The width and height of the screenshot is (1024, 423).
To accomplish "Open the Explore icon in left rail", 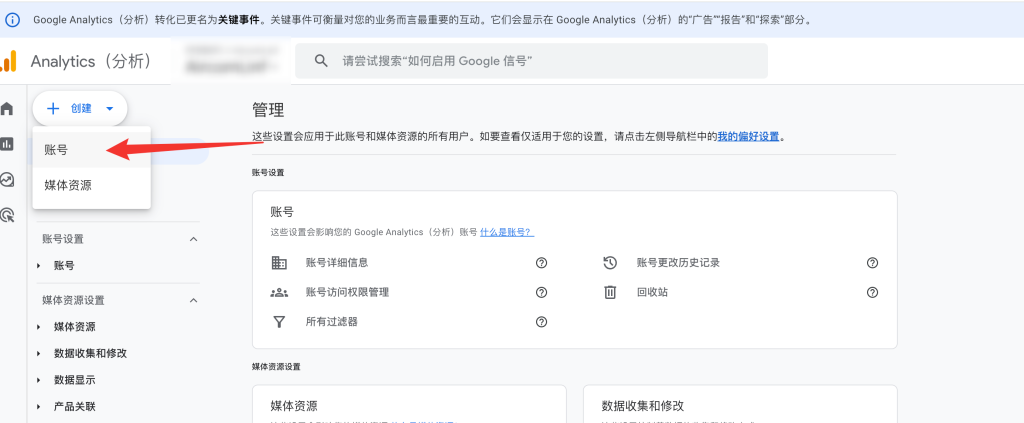I will 7,179.
